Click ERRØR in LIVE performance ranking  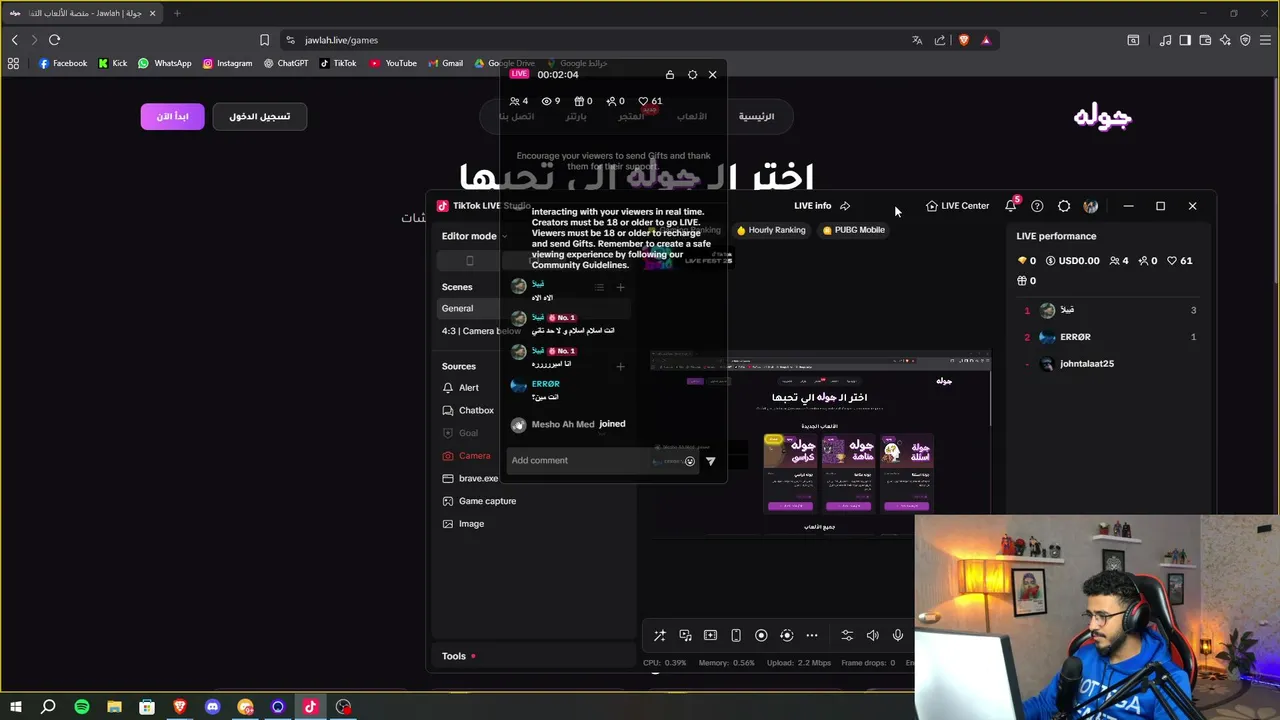[1075, 337]
